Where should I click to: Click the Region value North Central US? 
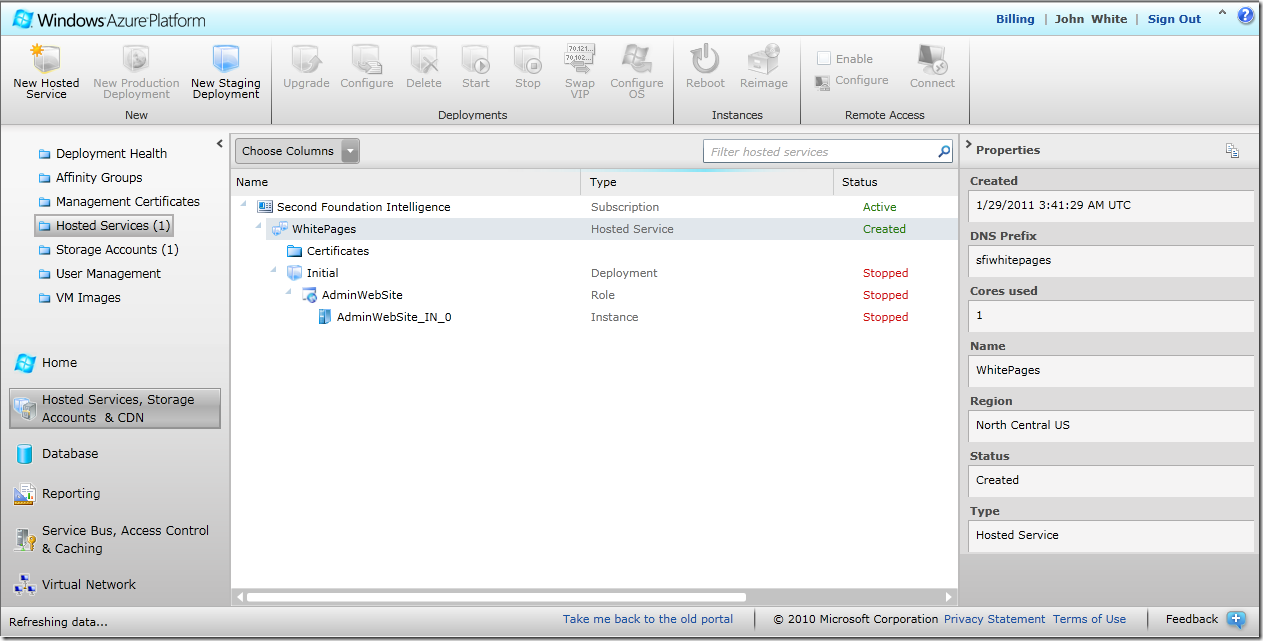click(x=1110, y=425)
